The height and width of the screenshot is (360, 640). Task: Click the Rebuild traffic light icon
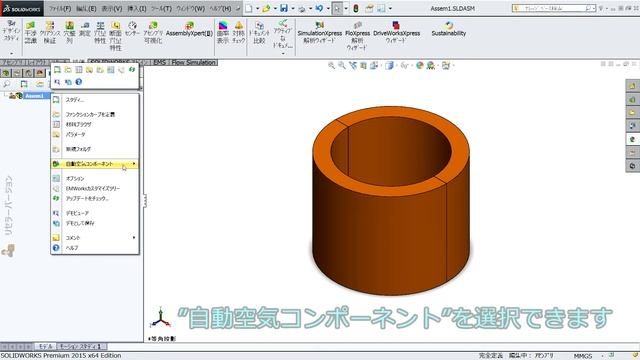coord(356,8)
